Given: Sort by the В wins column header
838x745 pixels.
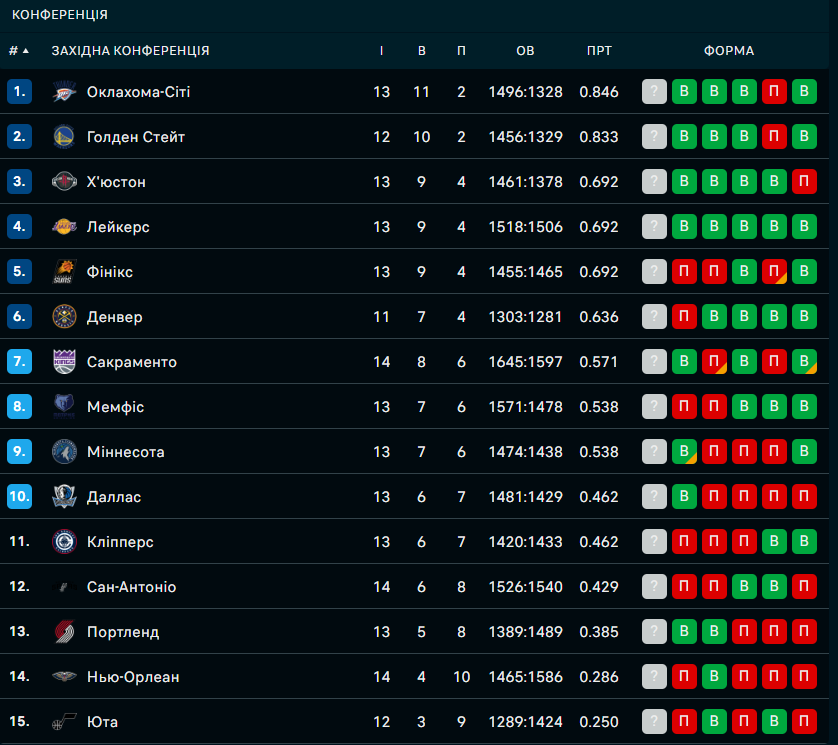Looking at the screenshot, I should 422,51.
